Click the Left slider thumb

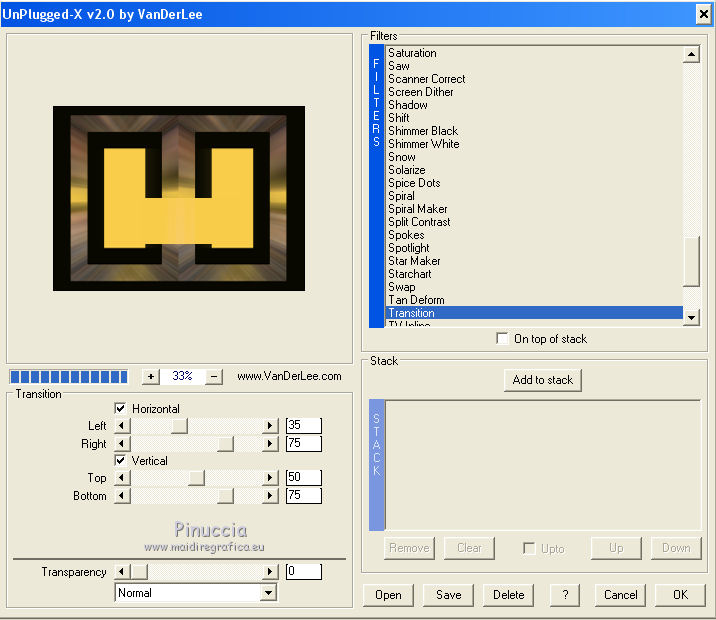[179, 426]
